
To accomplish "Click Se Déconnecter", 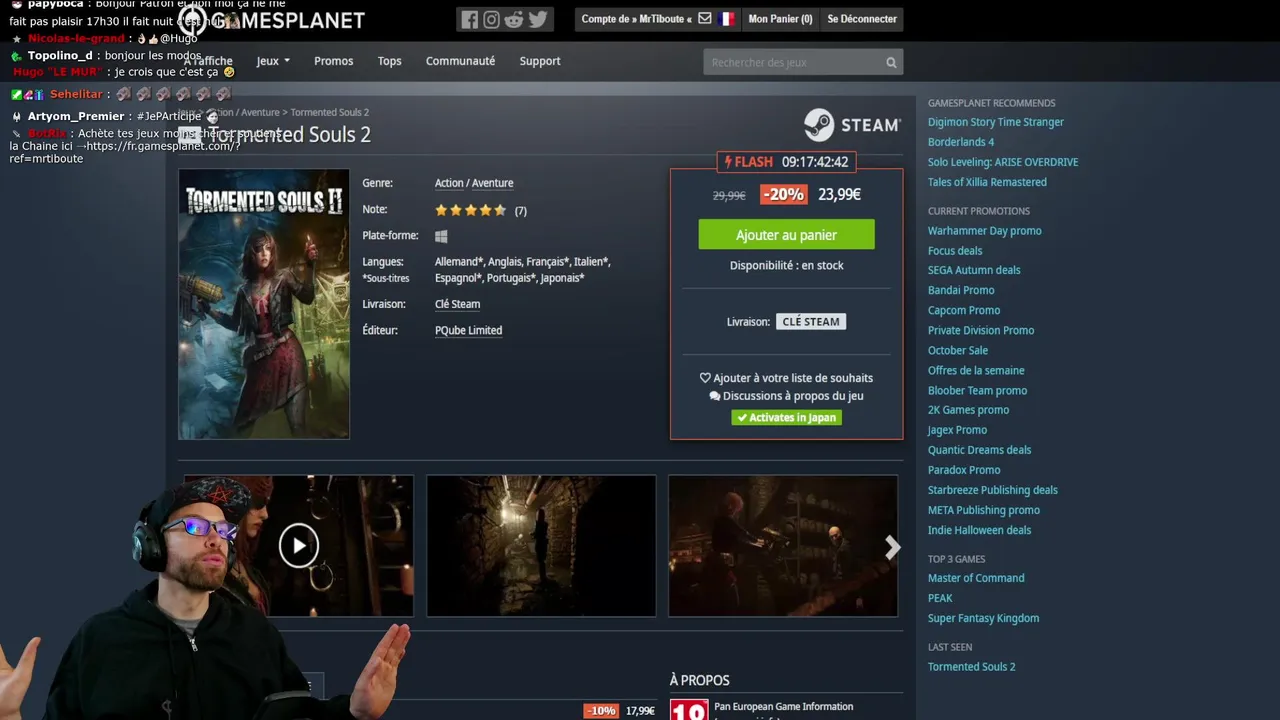I will coord(862,19).
